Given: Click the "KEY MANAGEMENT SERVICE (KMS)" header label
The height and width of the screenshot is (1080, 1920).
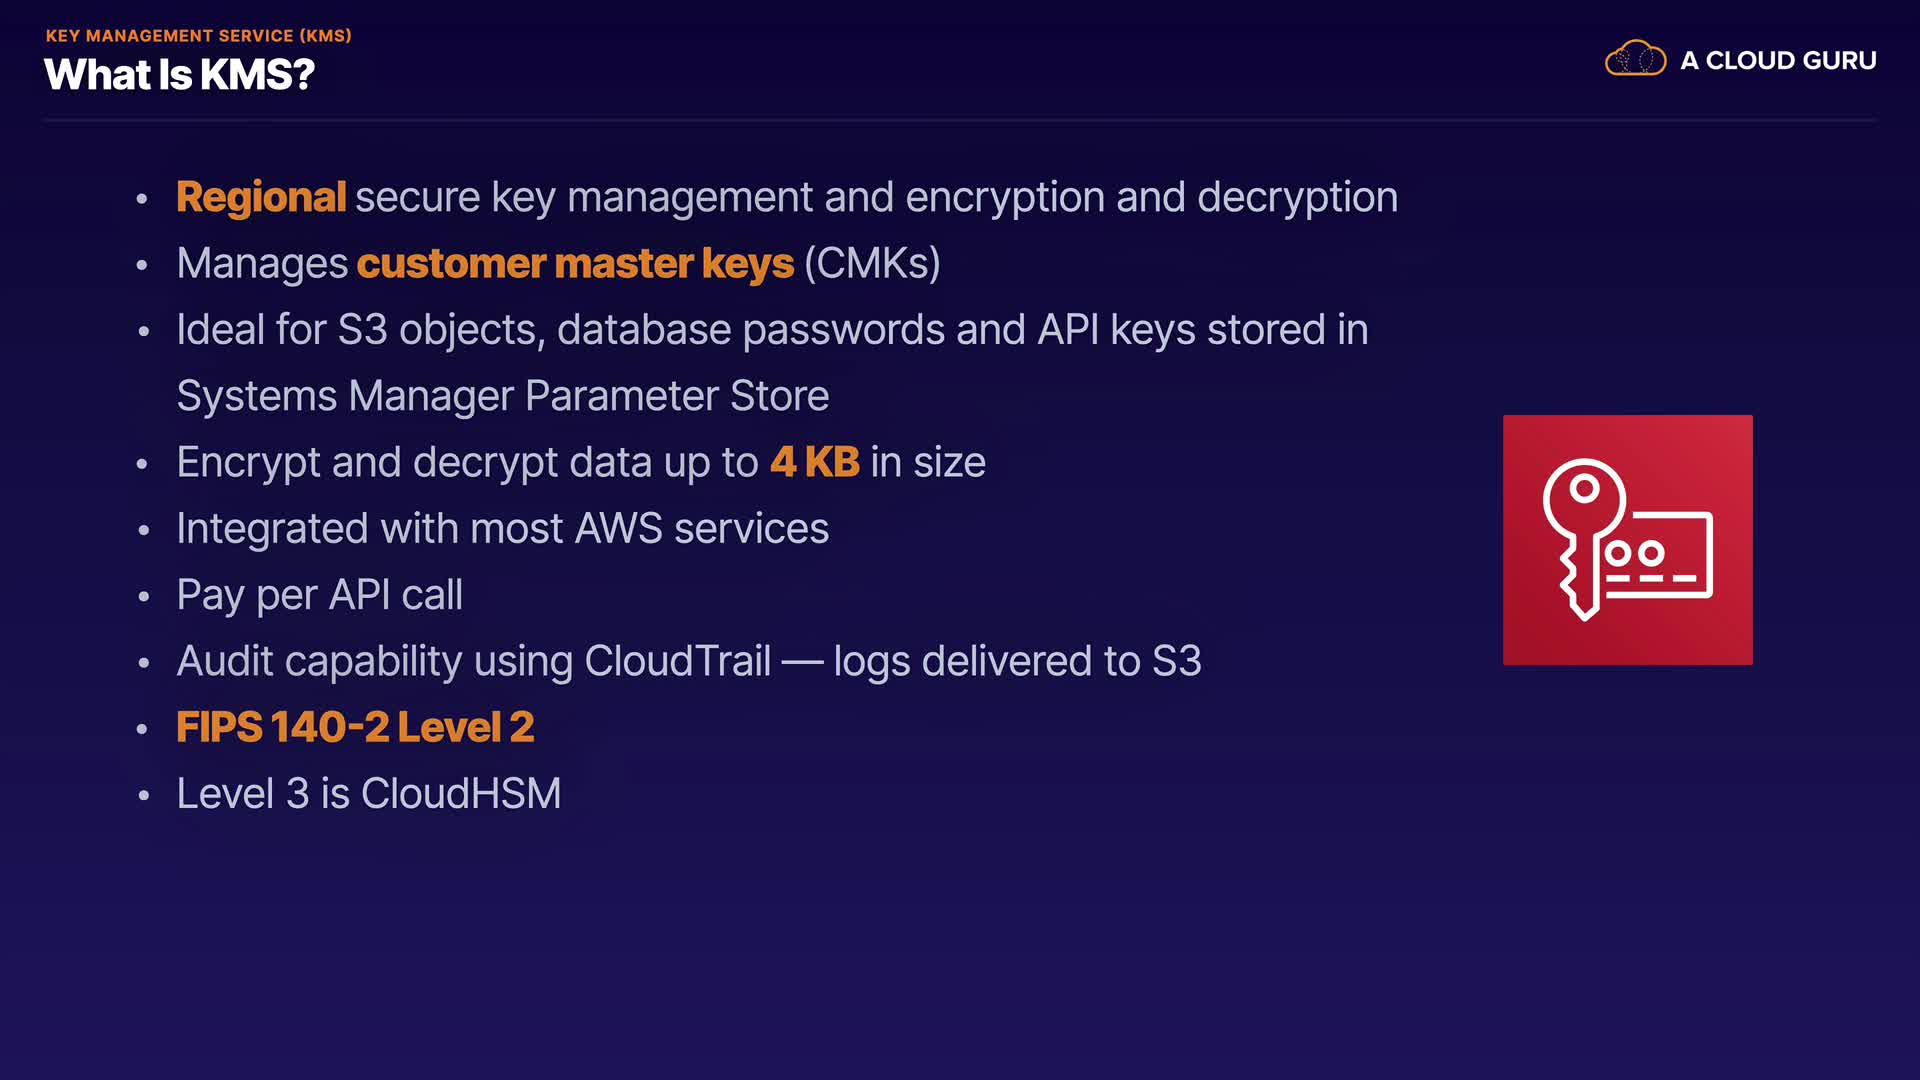Looking at the screenshot, I should [199, 36].
